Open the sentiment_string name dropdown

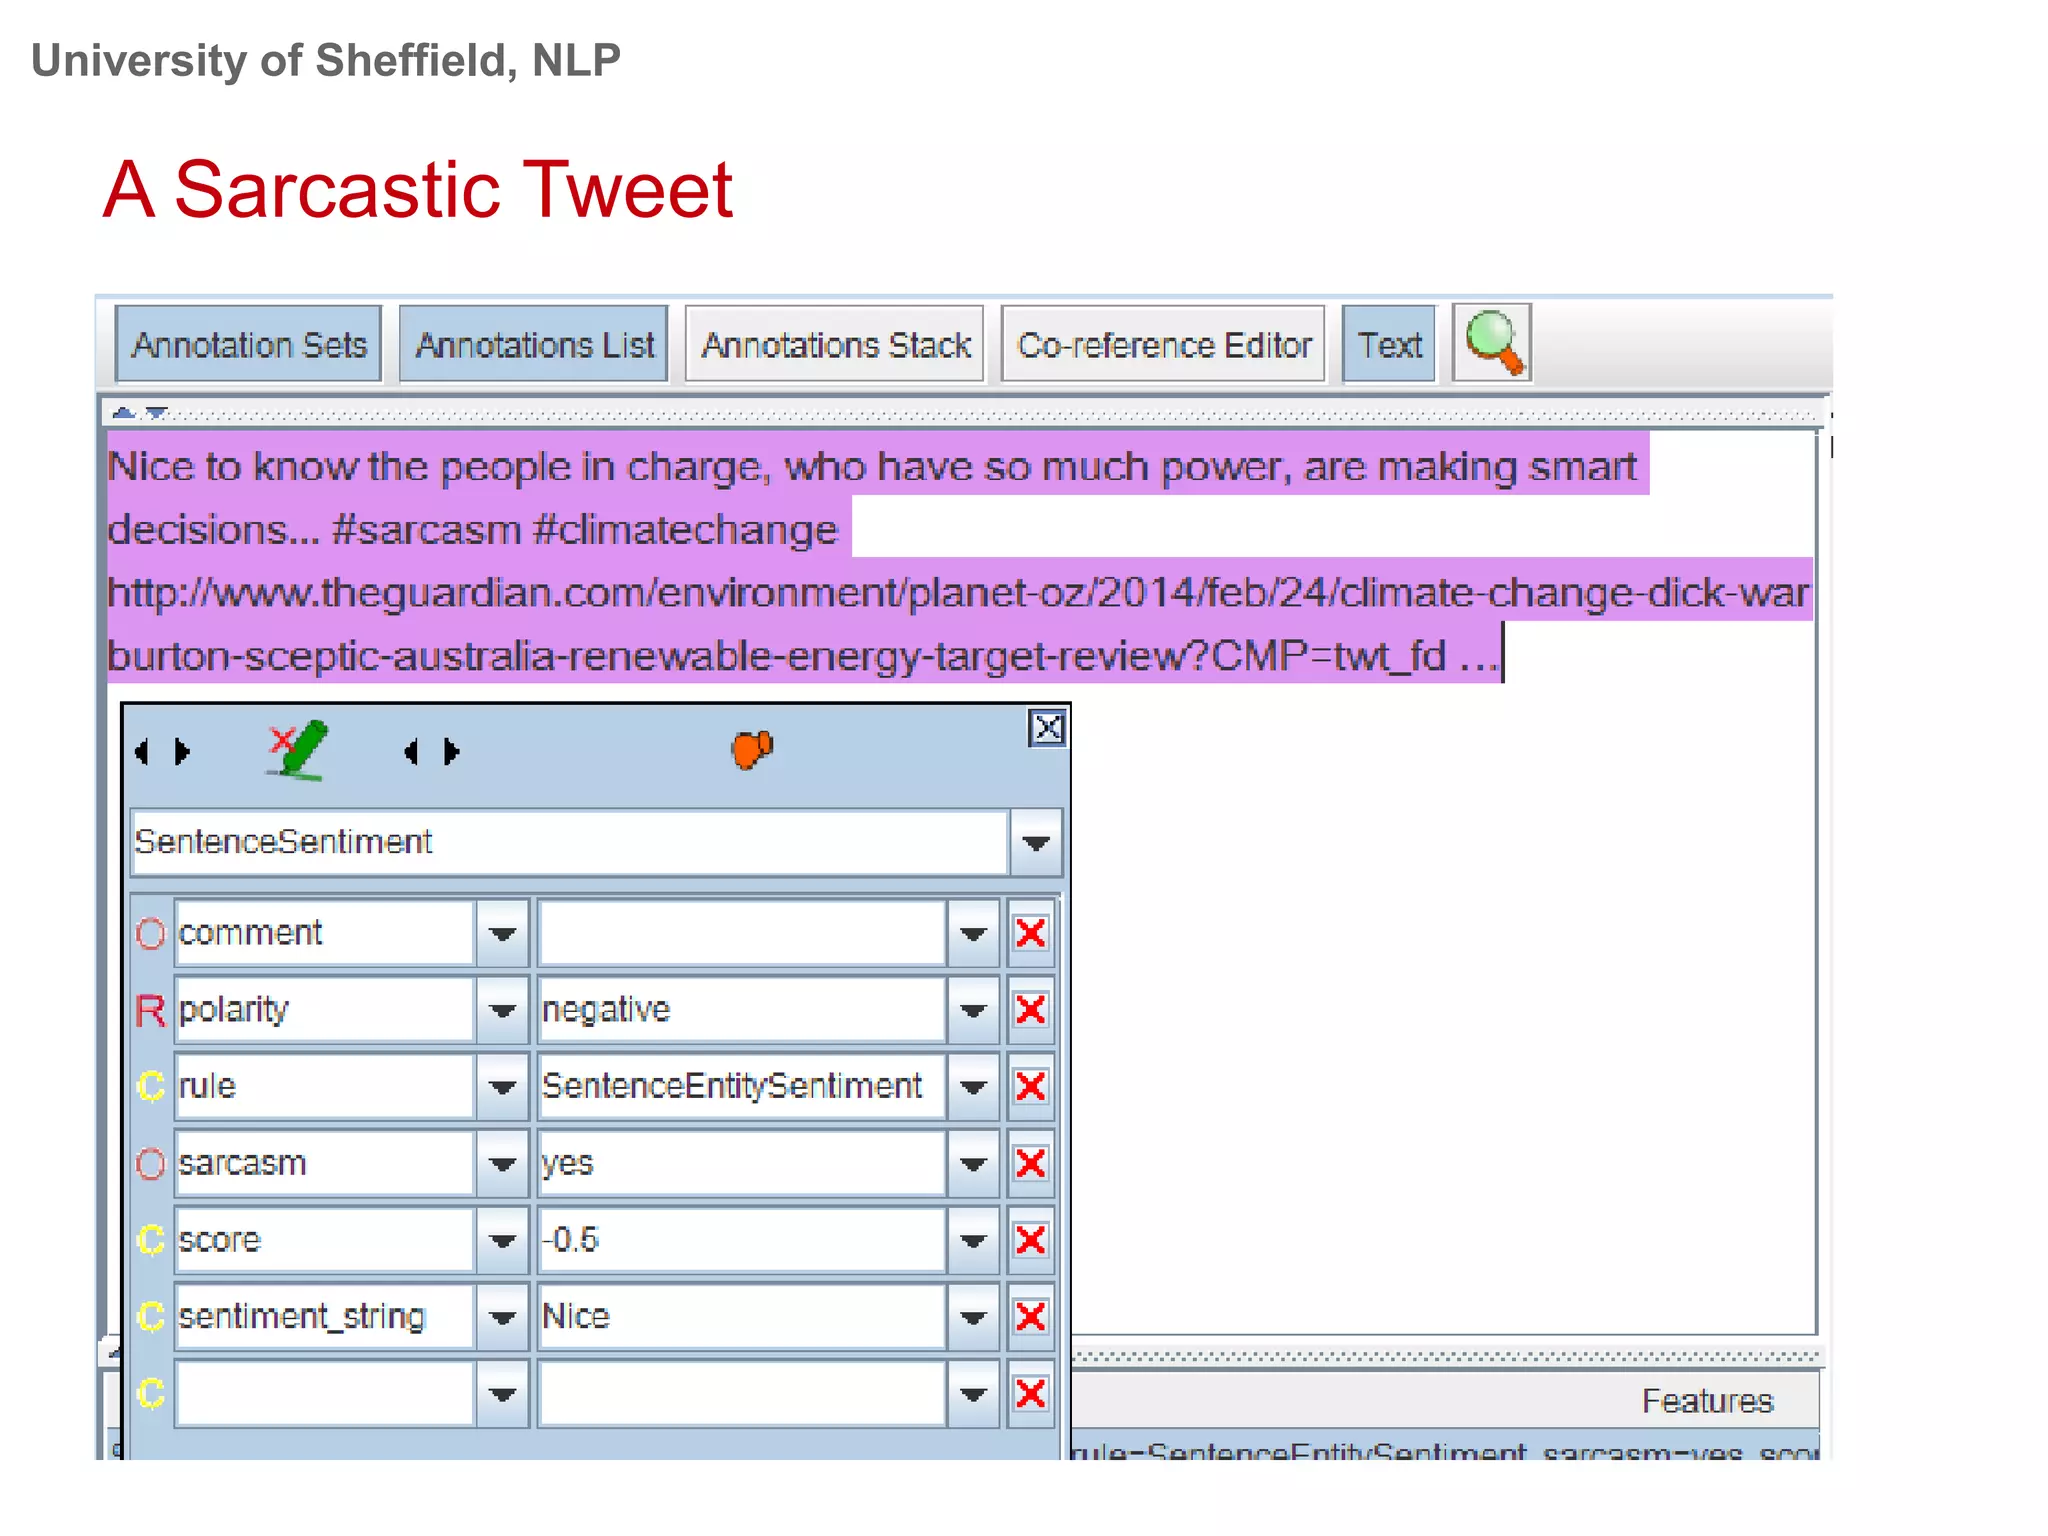click(502, 1316)
